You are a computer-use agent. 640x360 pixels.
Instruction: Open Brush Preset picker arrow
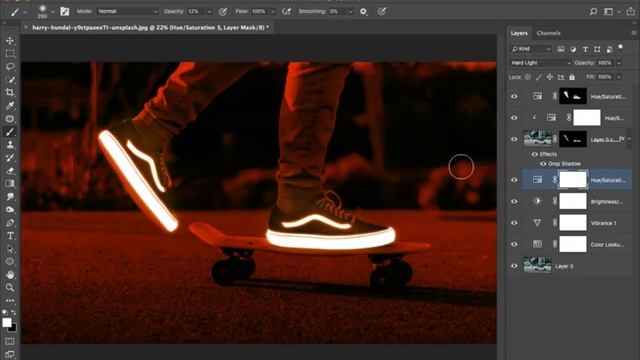tap(53, 12)
